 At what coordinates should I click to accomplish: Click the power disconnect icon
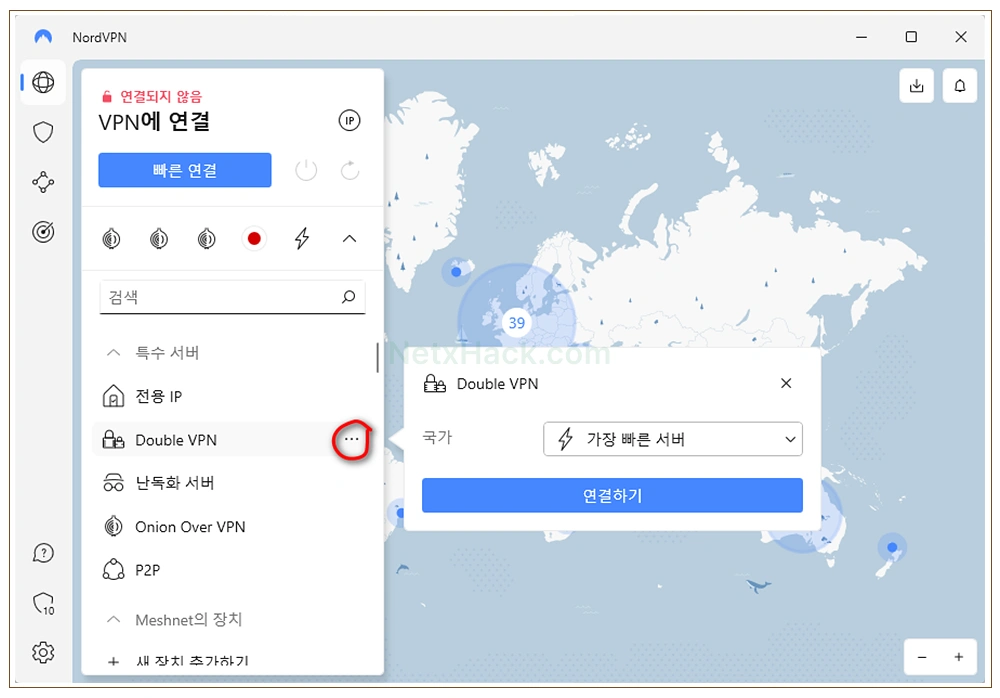tap(305, 170)
